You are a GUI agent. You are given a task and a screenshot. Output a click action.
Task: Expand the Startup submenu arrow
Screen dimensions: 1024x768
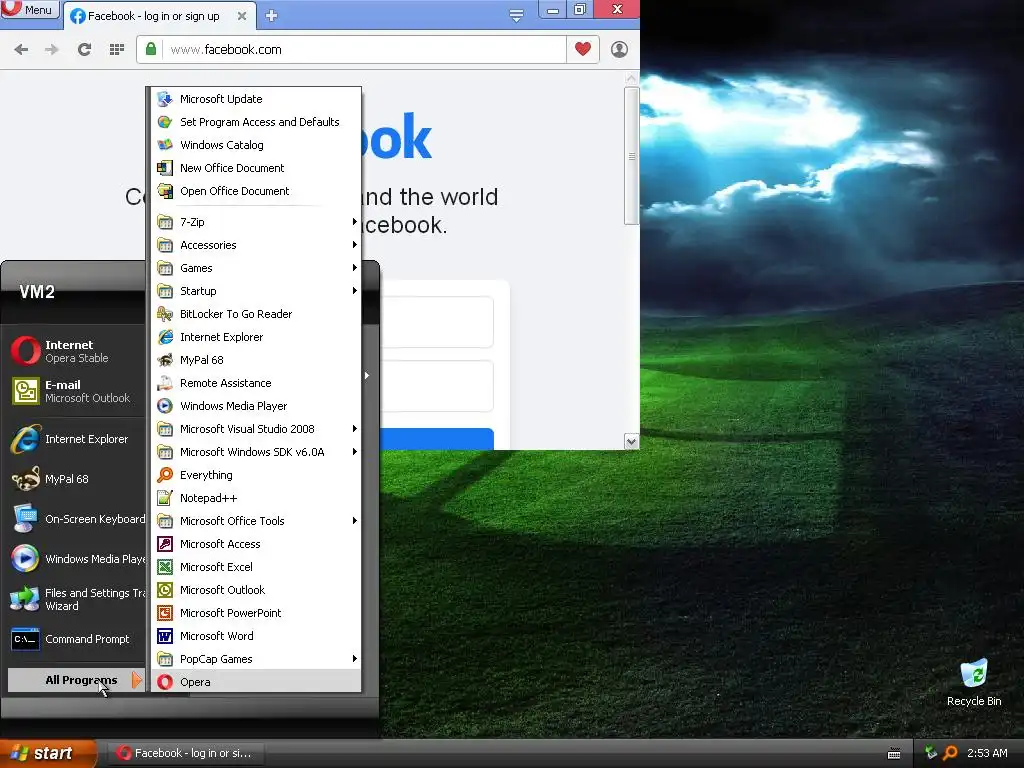355,291
